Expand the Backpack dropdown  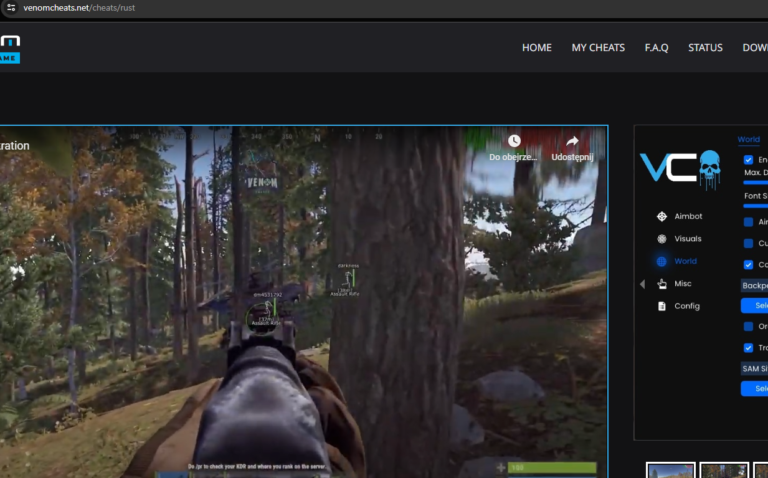[754, 285]
